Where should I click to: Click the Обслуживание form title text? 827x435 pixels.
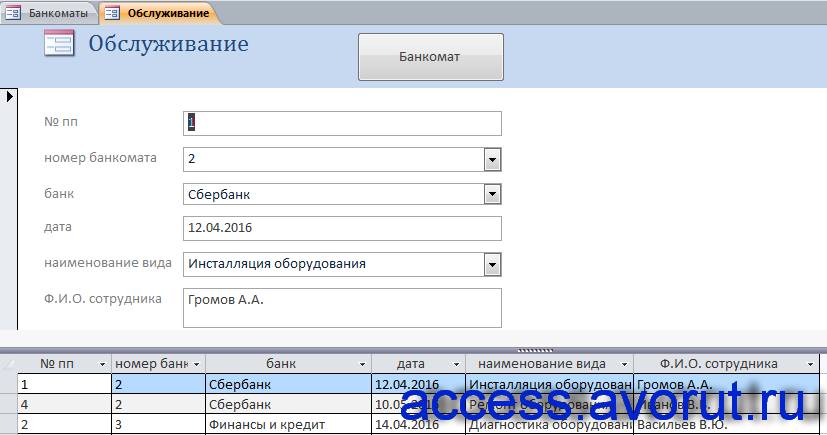click(x=168, y=44)
